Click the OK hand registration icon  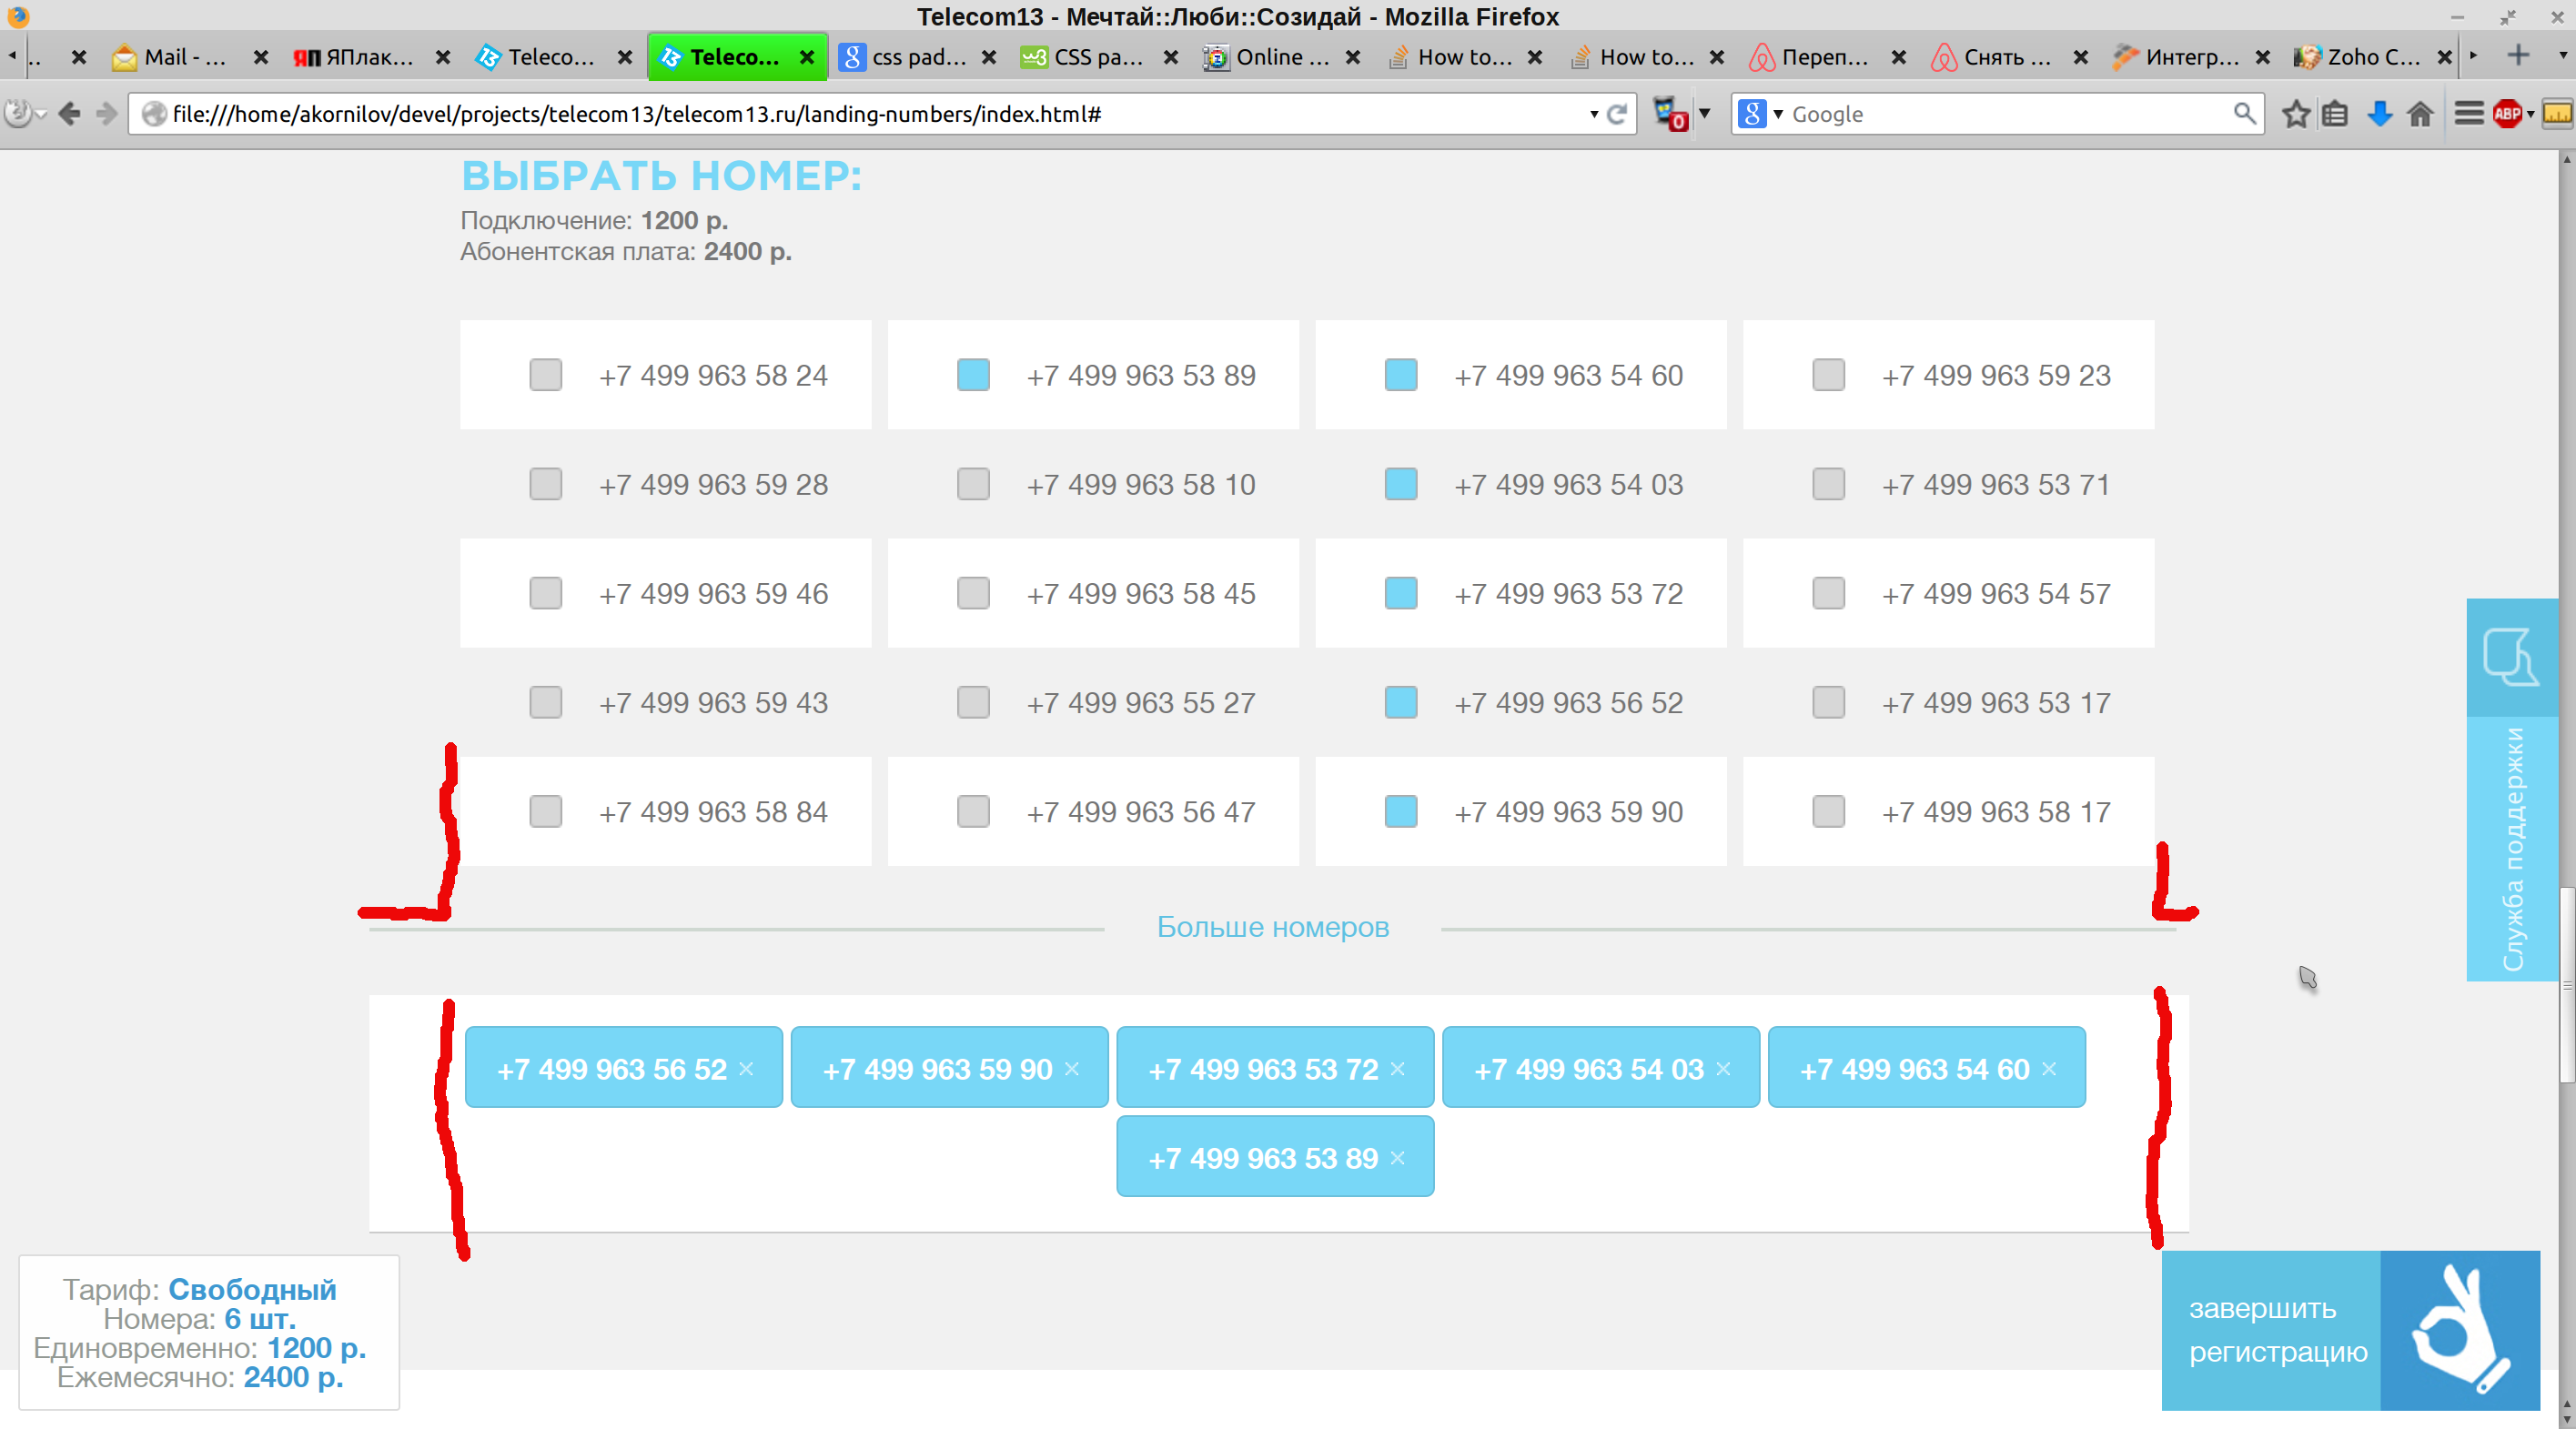tap(2460, 1330)
